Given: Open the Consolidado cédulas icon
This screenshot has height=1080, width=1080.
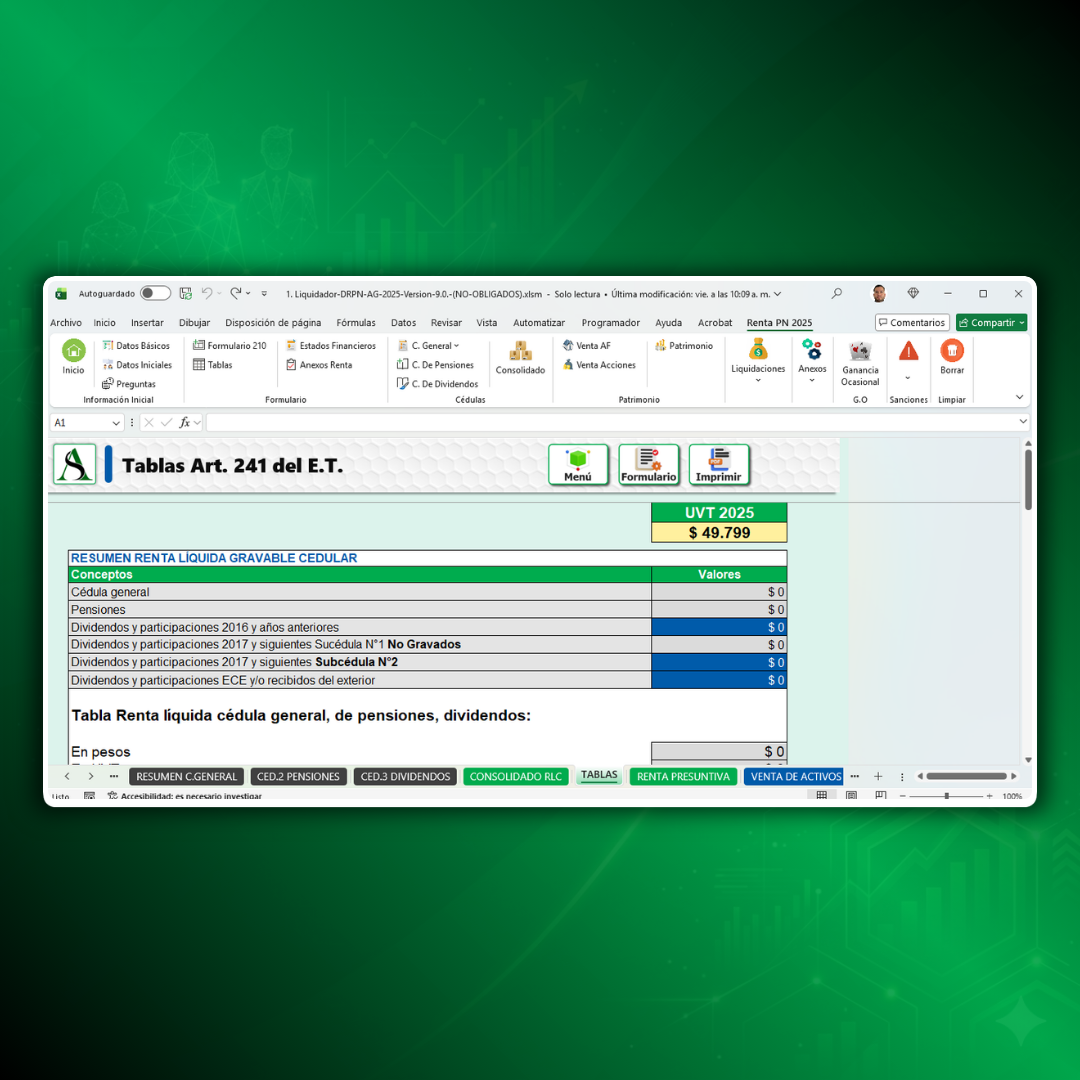Looking at the screenshot, I should point(520,352).
